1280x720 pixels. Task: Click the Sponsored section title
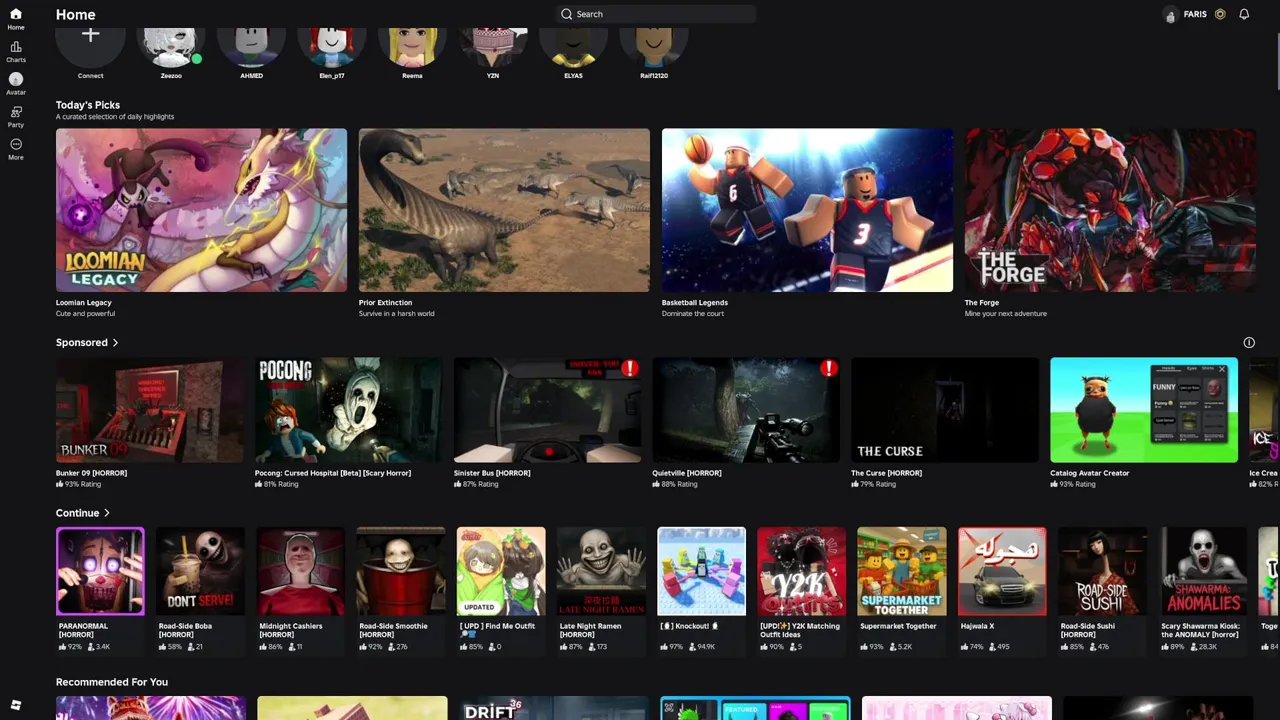[x=82, y=343]
